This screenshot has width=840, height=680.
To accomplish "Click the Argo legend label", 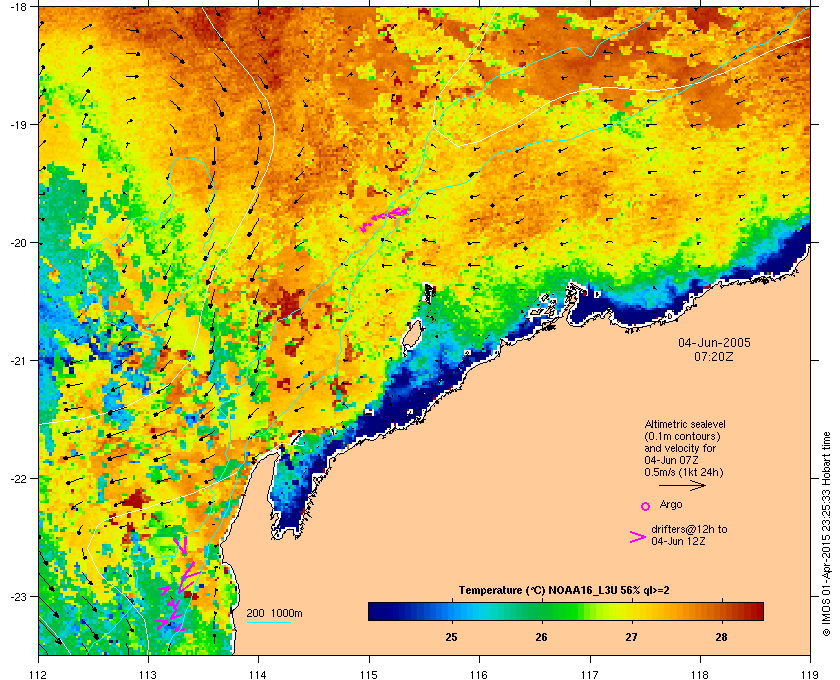I will 671,505.
